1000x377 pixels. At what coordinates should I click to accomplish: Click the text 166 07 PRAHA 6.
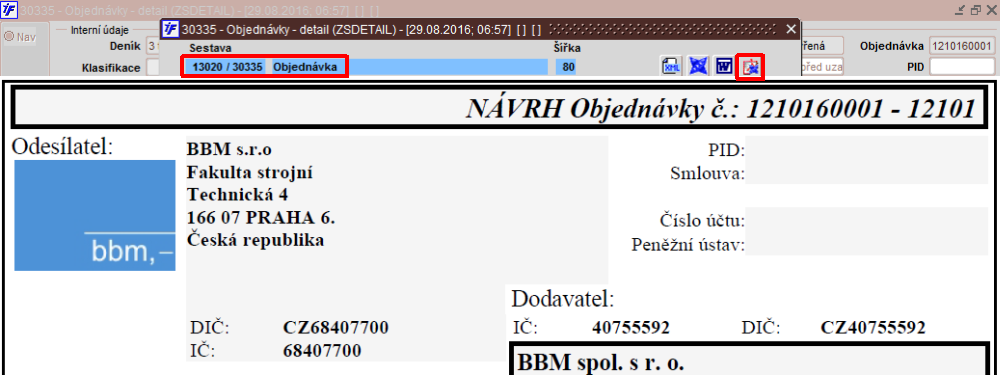261,218
